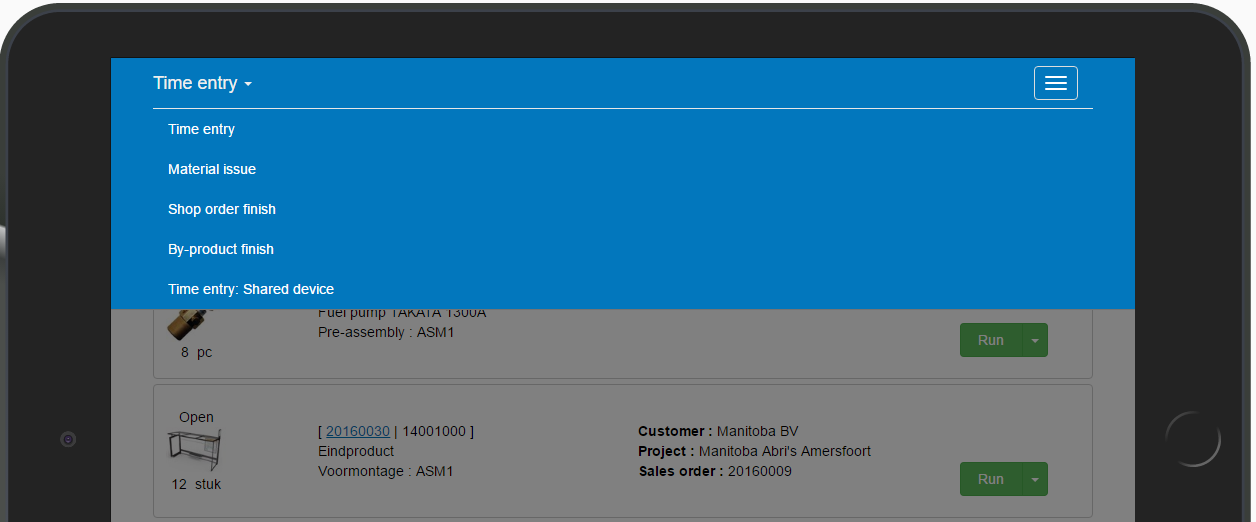Tap the tablet's front camera dot

(x=68, y=439)
